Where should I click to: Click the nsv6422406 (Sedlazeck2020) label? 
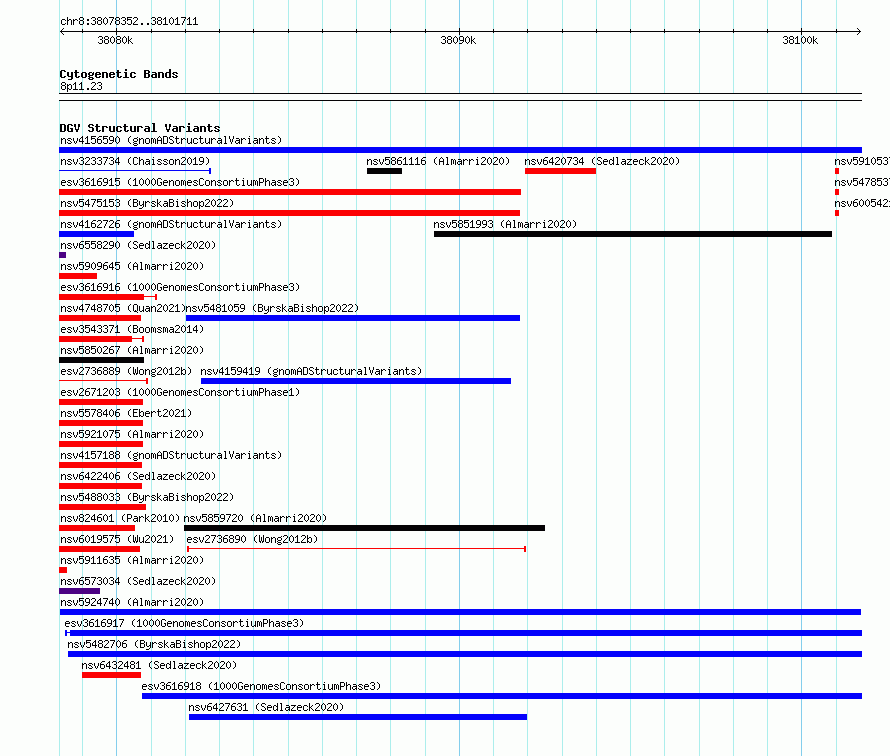(x=138, y=476)
